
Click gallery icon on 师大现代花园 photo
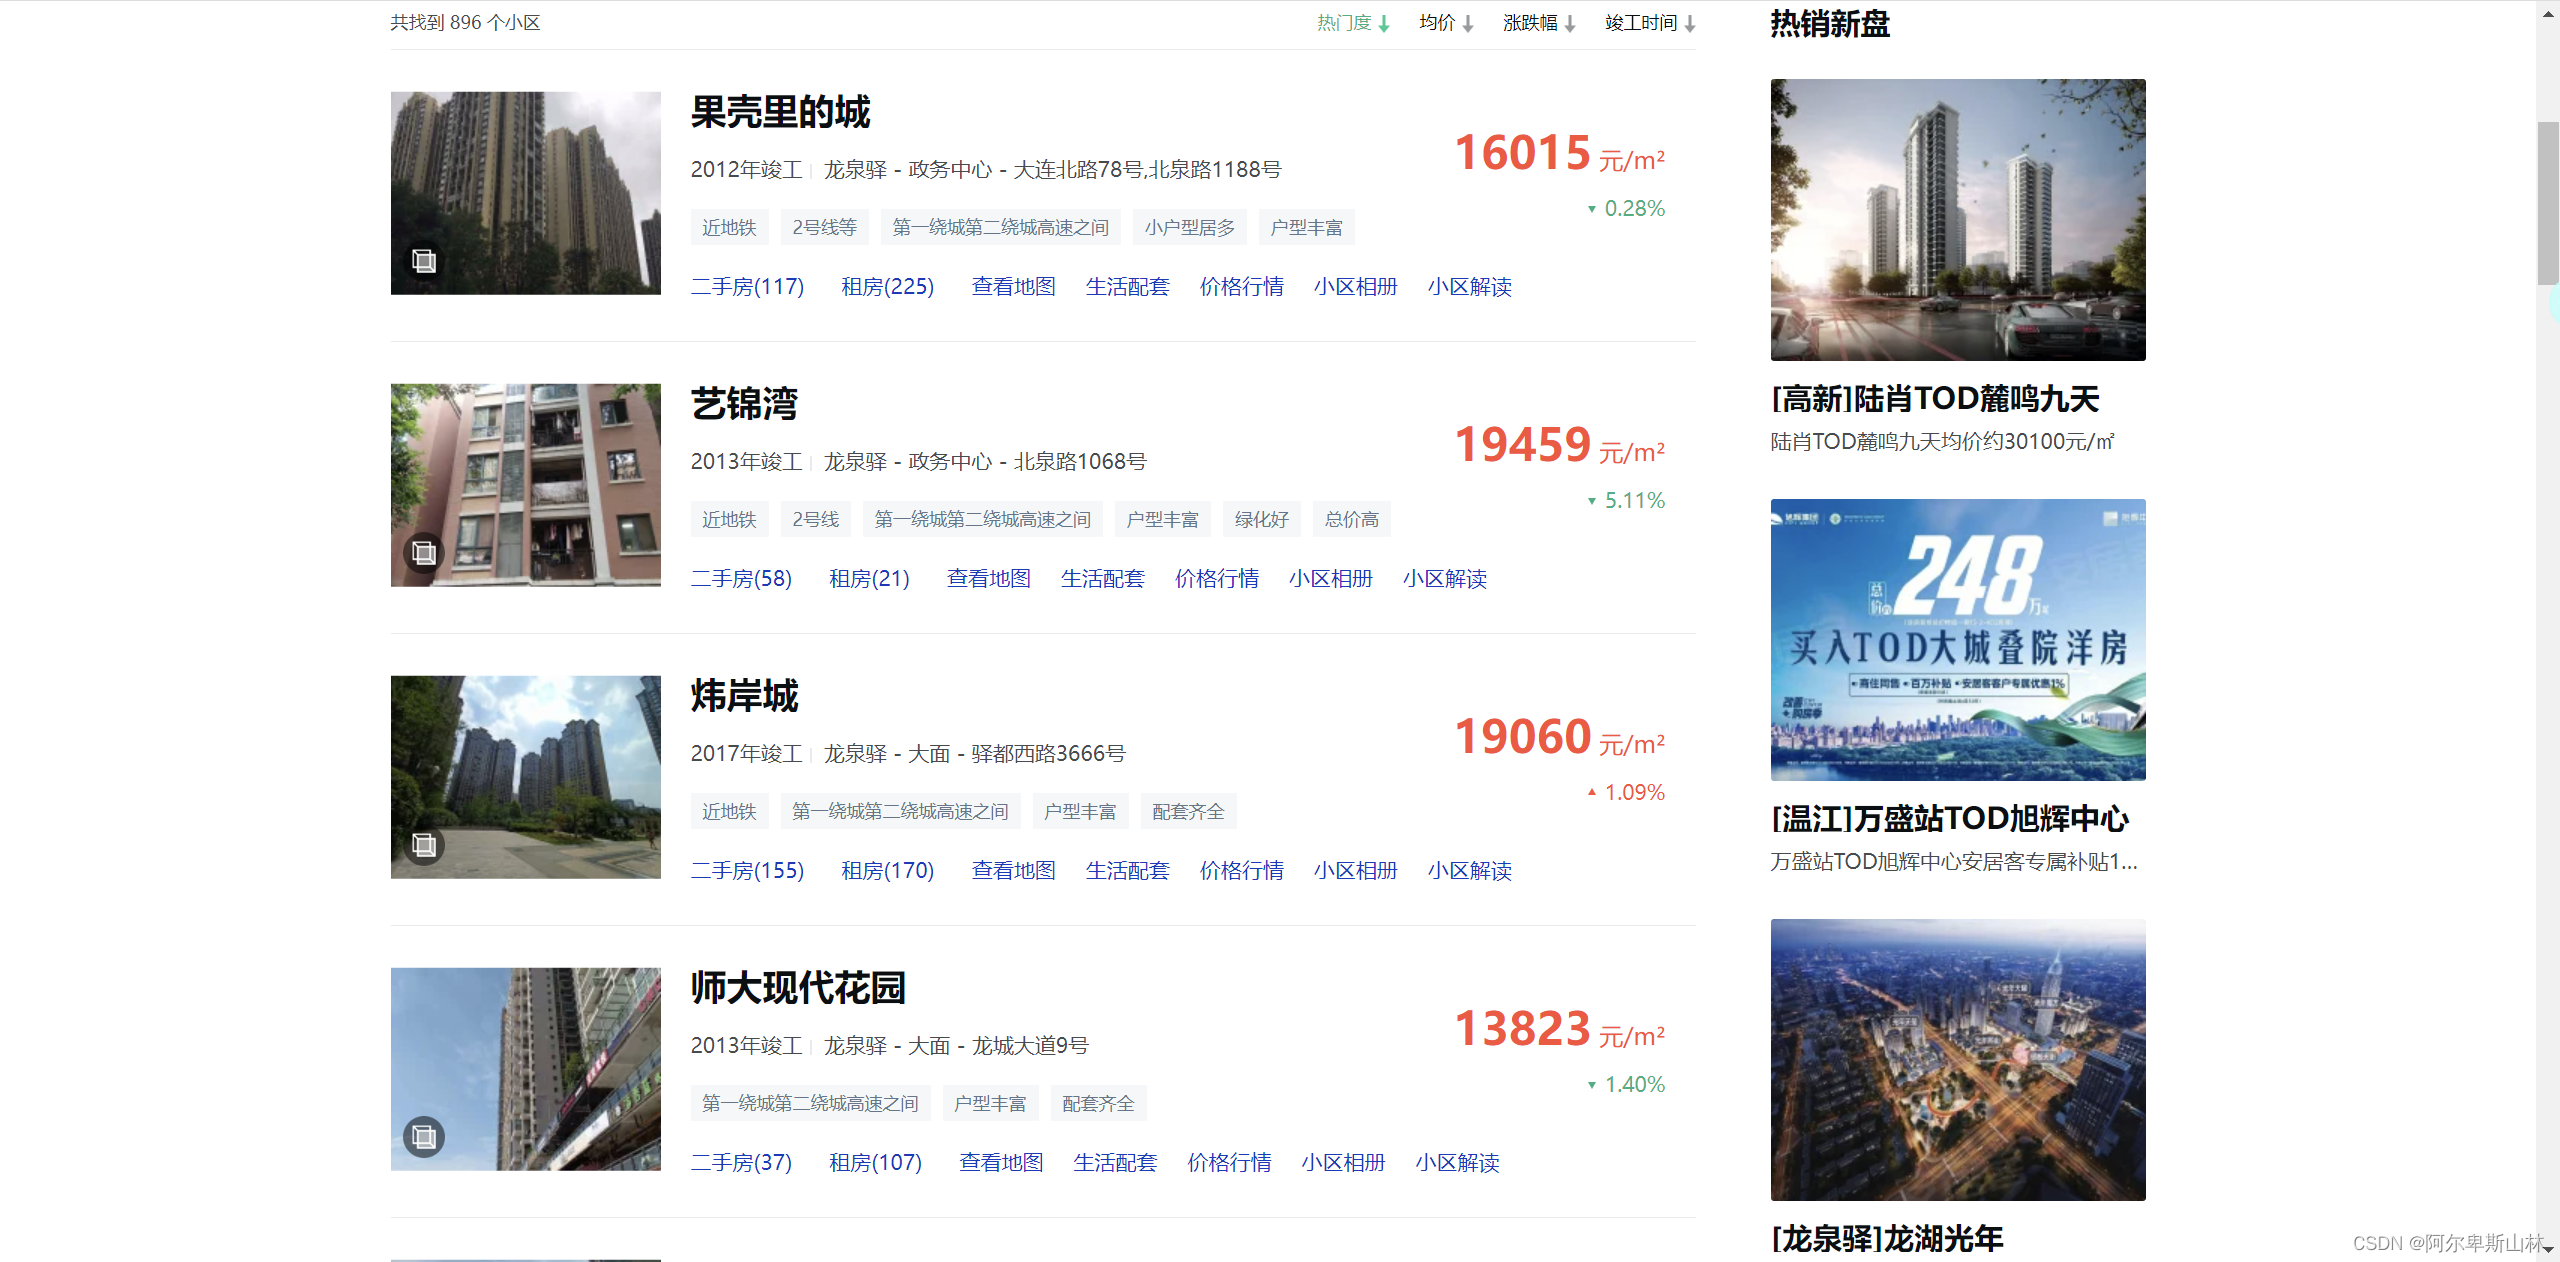tap(424, 1137)
